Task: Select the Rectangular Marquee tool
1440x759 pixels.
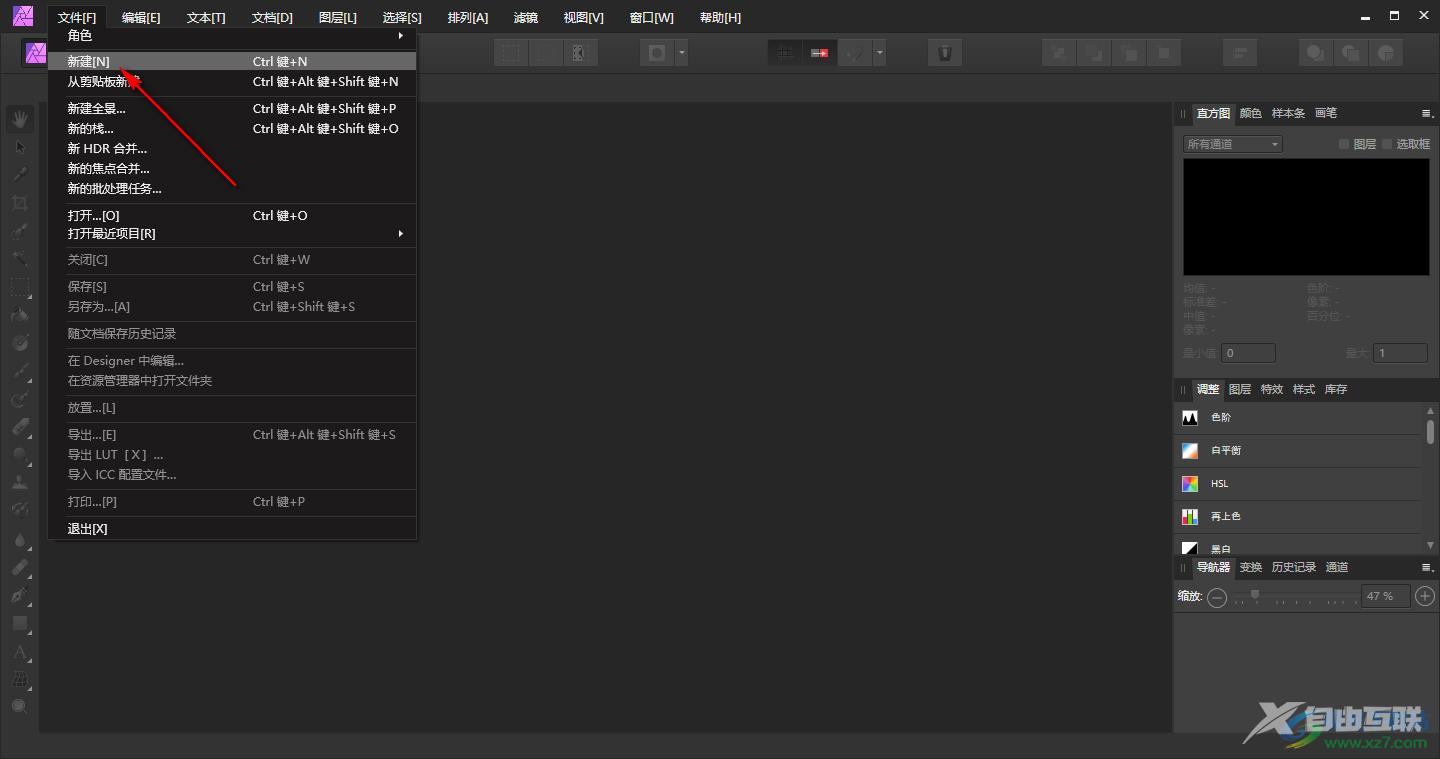Action: (x=20, y=287)
